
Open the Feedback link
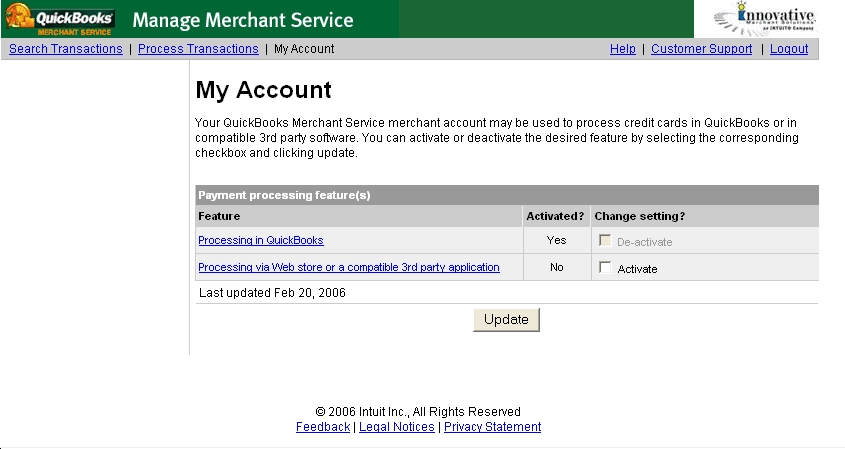pos(323,427)
